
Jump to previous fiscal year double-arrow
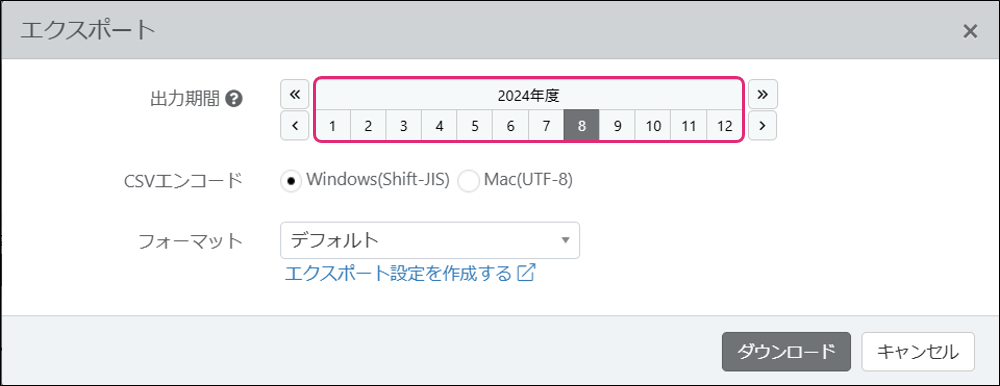pyautogui.click(x=295, y=94)
